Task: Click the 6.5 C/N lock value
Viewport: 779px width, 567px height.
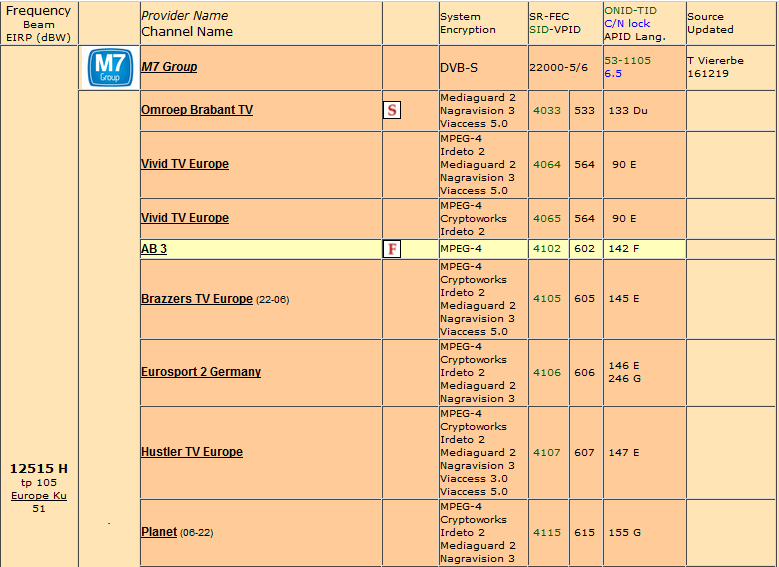Action: pyautogui.click(x=613, y=74)
